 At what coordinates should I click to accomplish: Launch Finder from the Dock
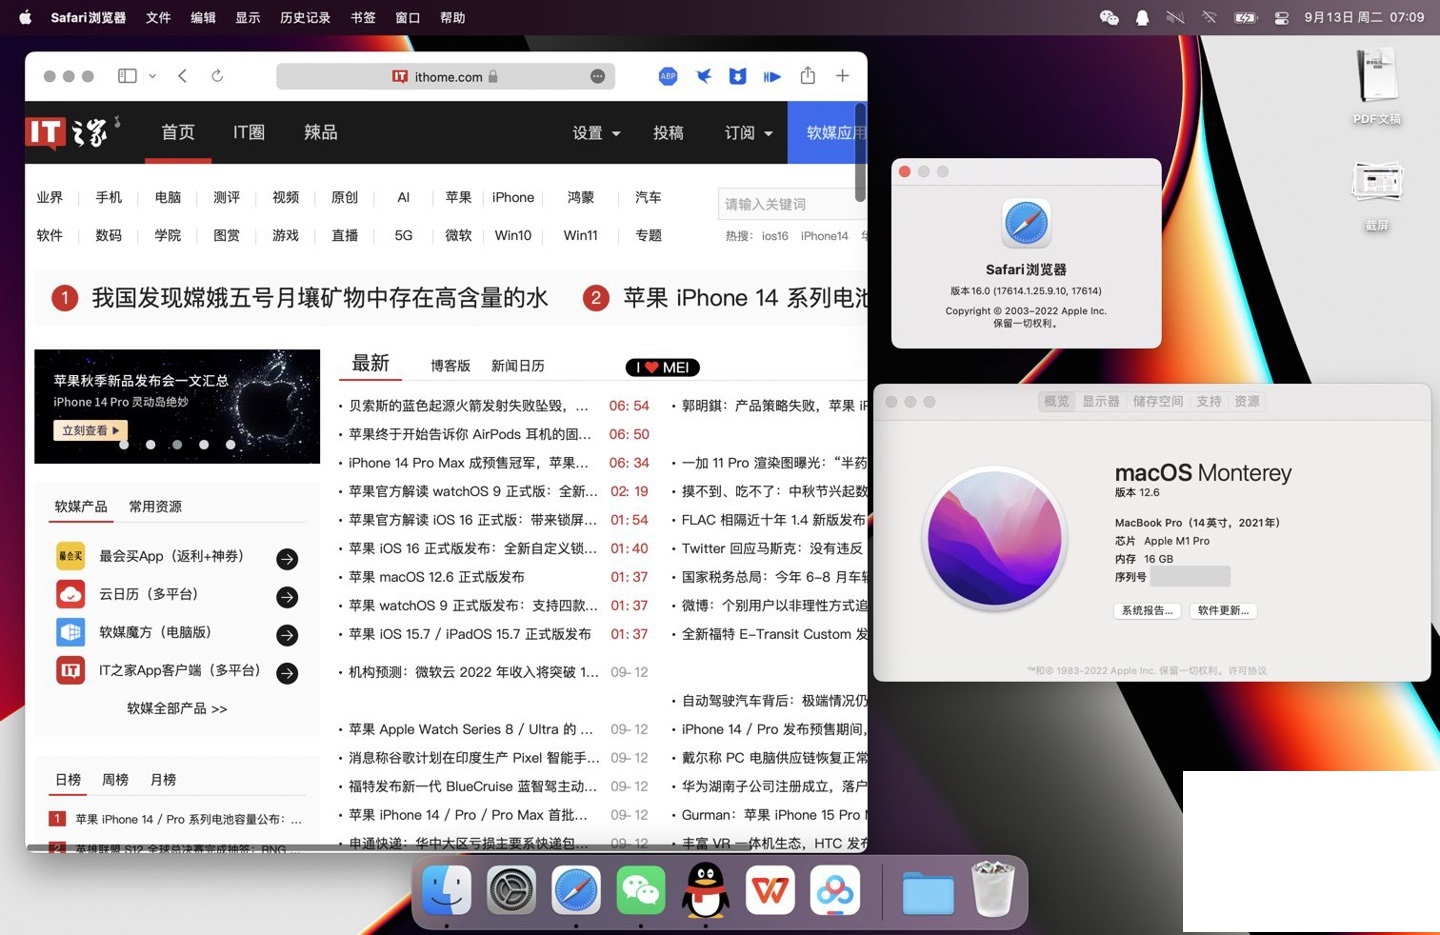[446, 889]
